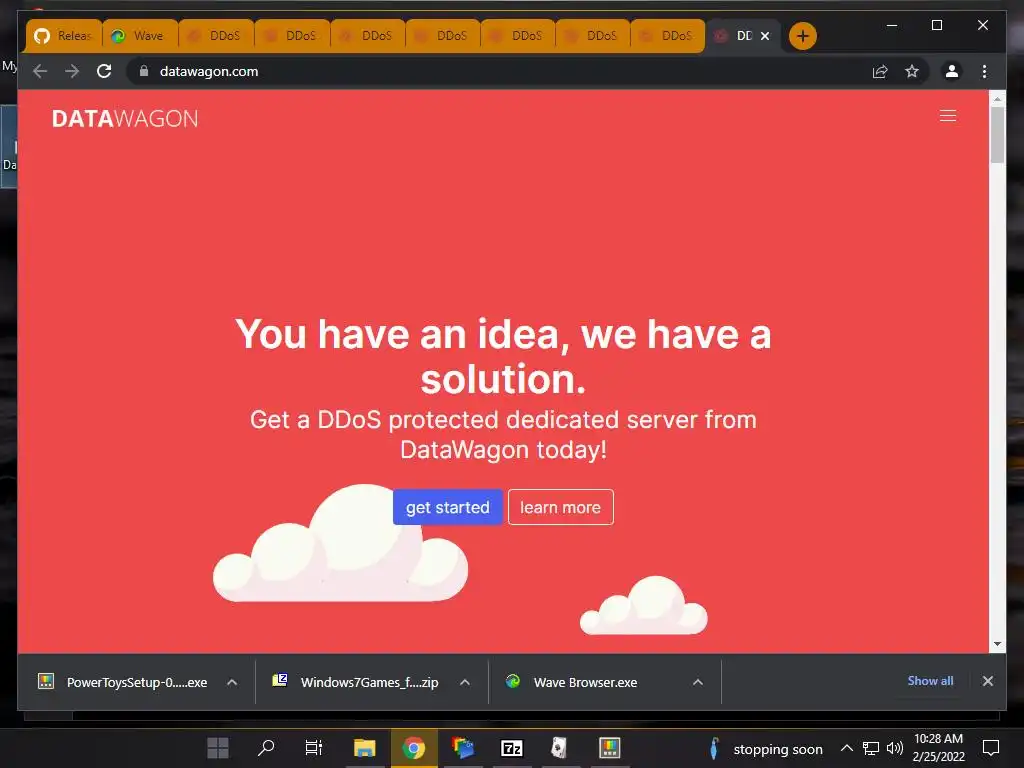Click Chrome icon on taskbar
The image size is (1024, 768).
pos(413,747)
